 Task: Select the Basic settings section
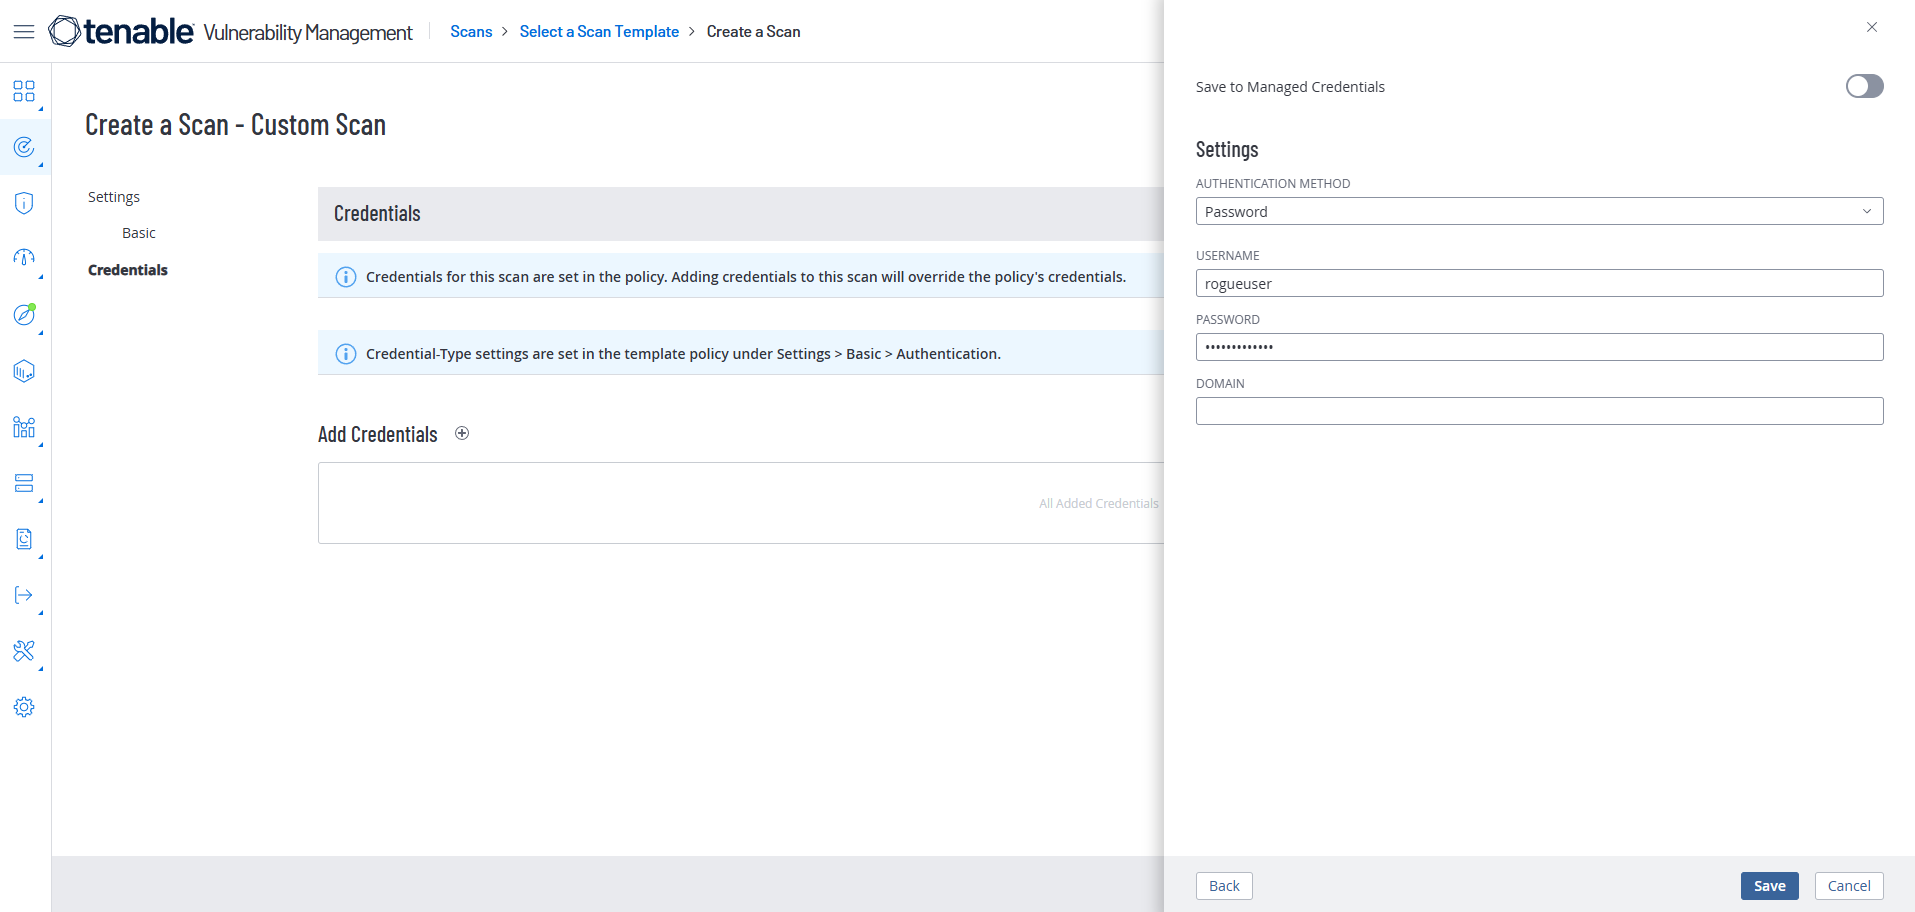pyautogui.click(x=139, y=233)
